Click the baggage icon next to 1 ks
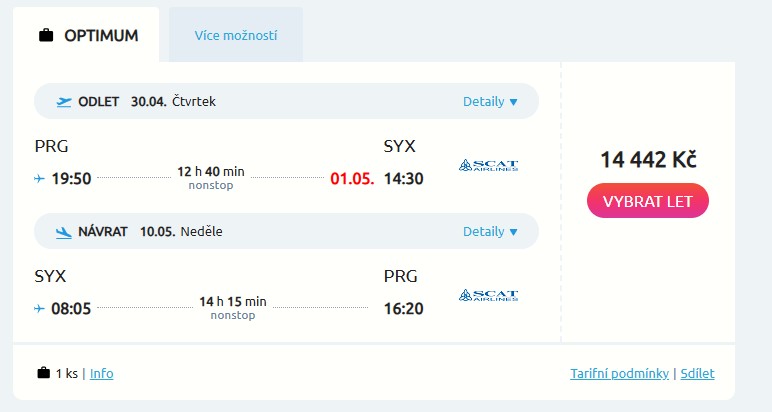The height and width of the screenshot is (412, 772). pyautogui.click(x=43, y=374)
